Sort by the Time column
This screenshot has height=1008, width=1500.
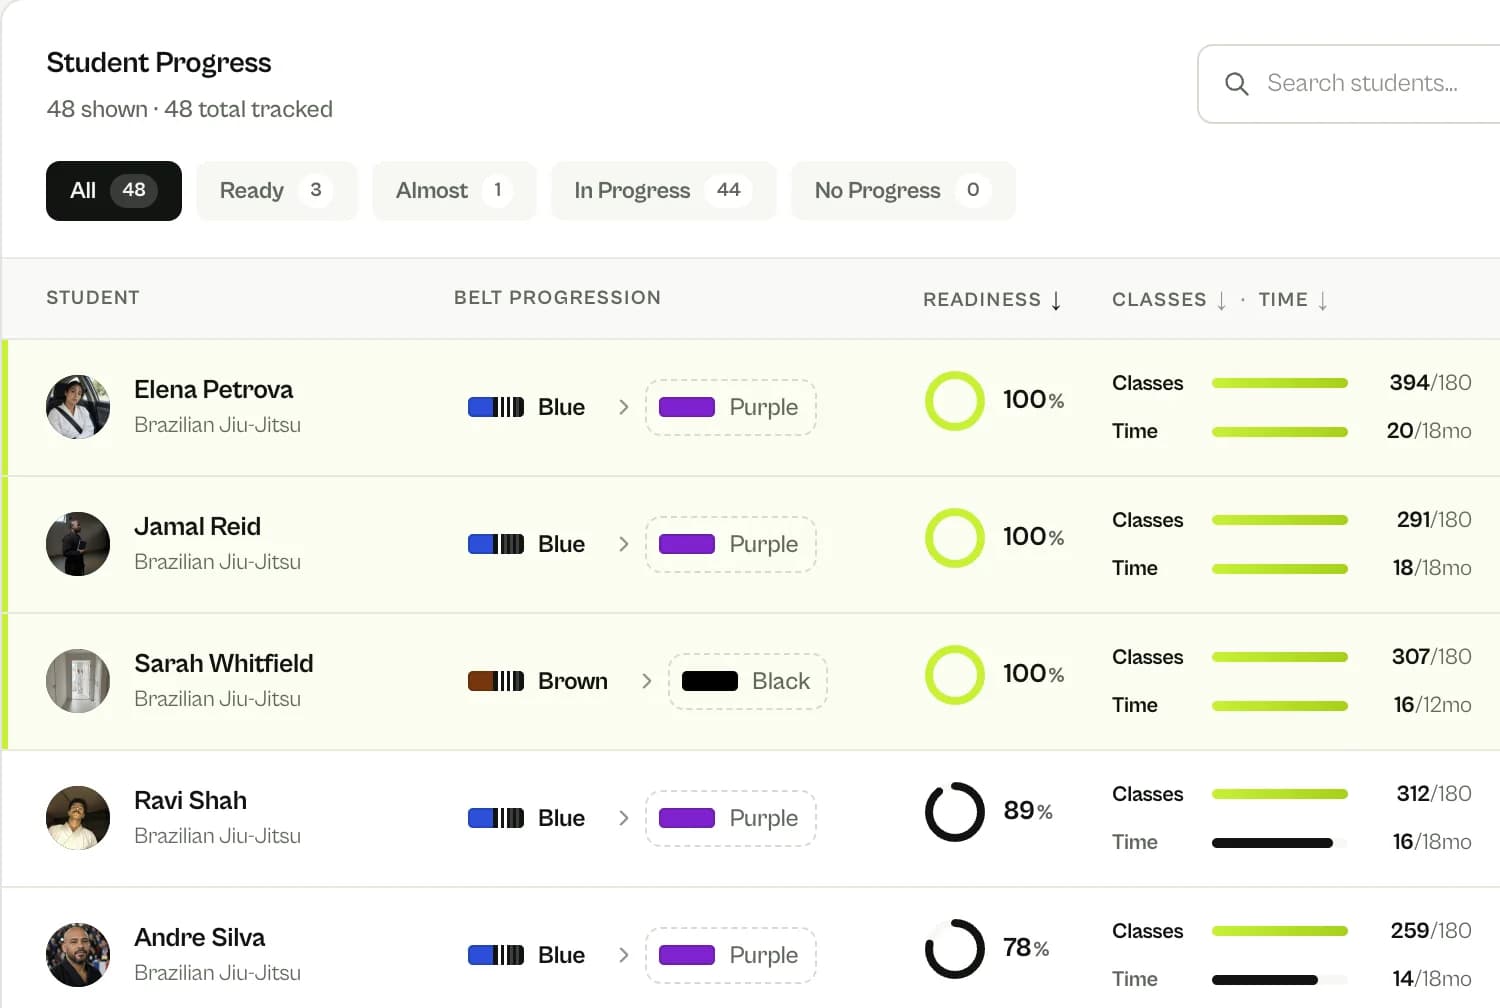coord(1293,300)
